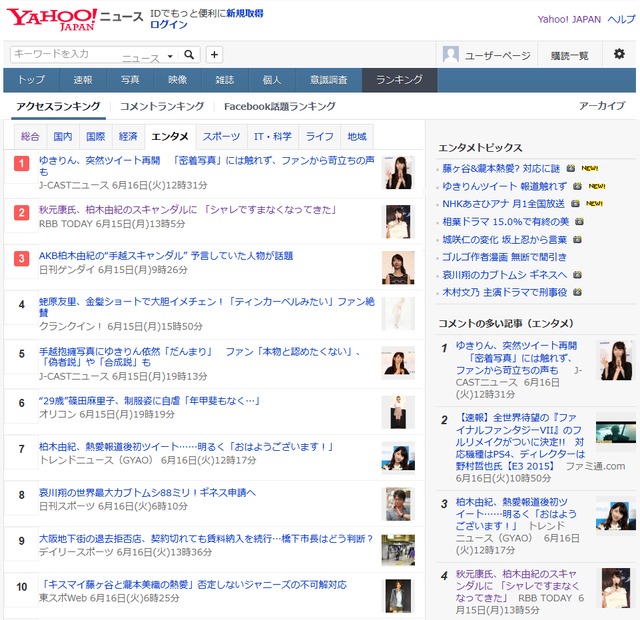Click thumbnail of rank 7 柏木由紀 初ツイート article
Image resolution: width=640 pixels, height=620 pixels.
[x=398, y=458]
